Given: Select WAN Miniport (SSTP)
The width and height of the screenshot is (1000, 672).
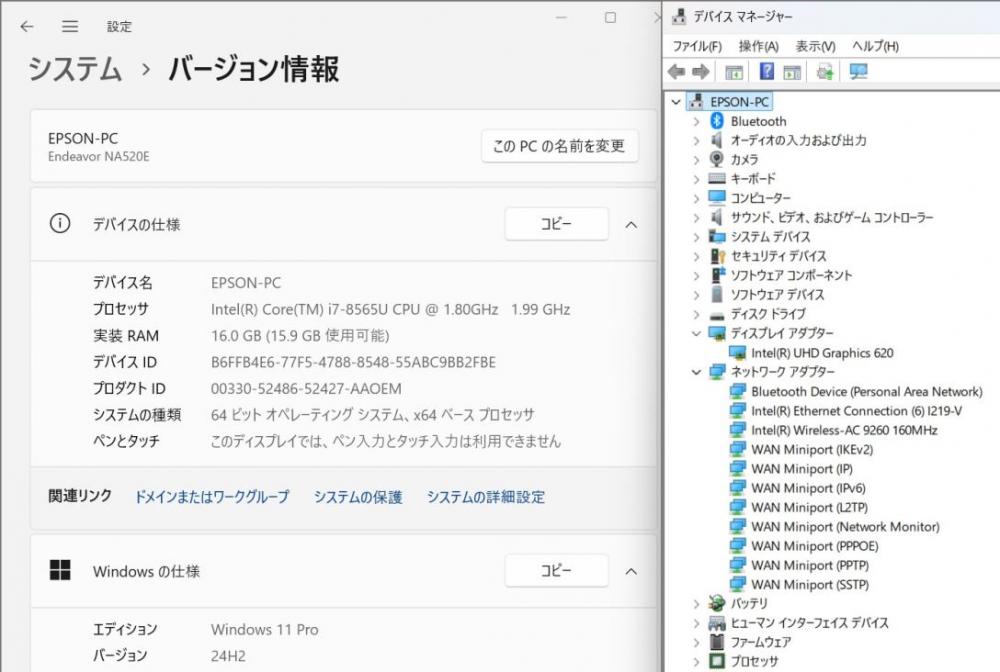Looking at the screenshot, I should coord(810,585).
